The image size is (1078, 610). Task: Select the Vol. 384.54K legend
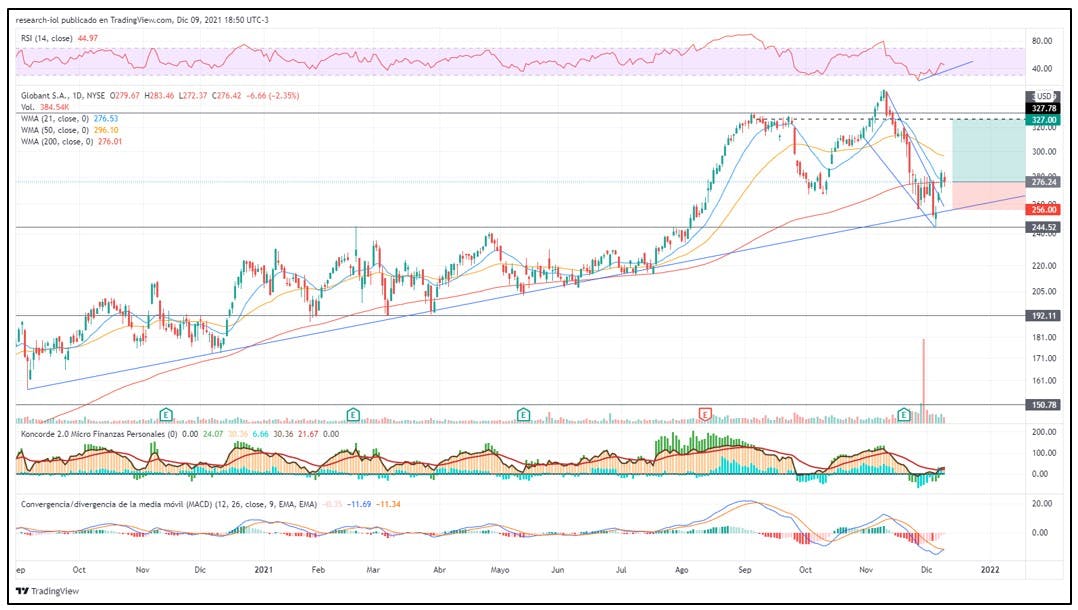[45, 107]
